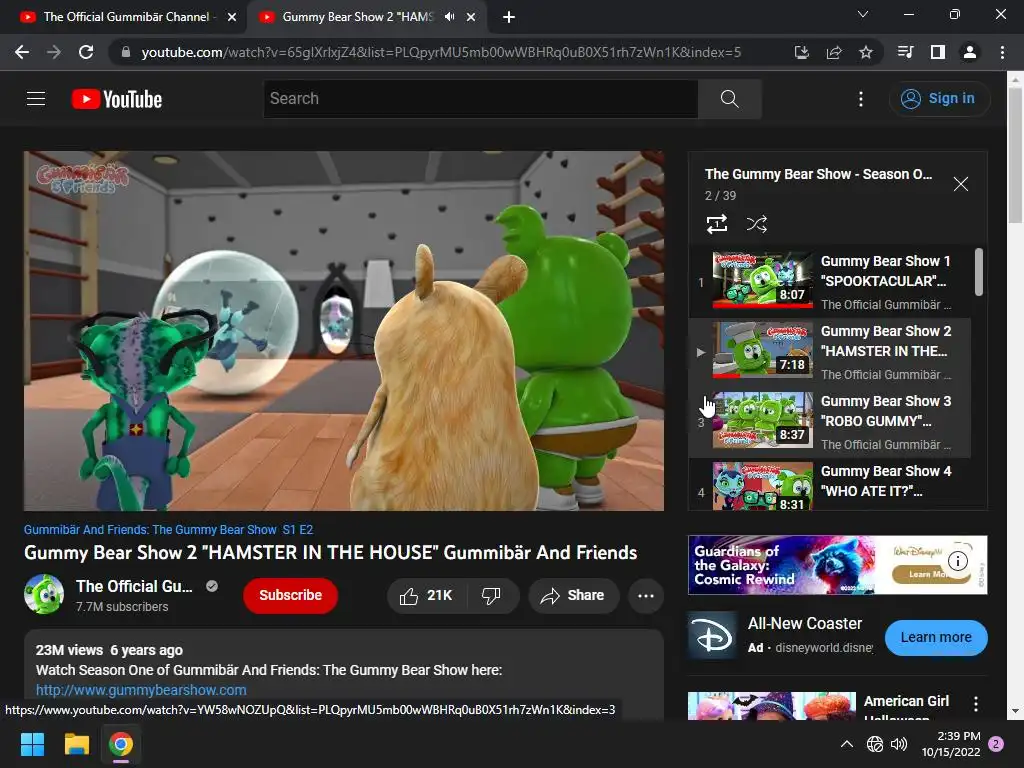1024x768 pixels.
Task: Open the volume tray icon
Action: (899, 744)
